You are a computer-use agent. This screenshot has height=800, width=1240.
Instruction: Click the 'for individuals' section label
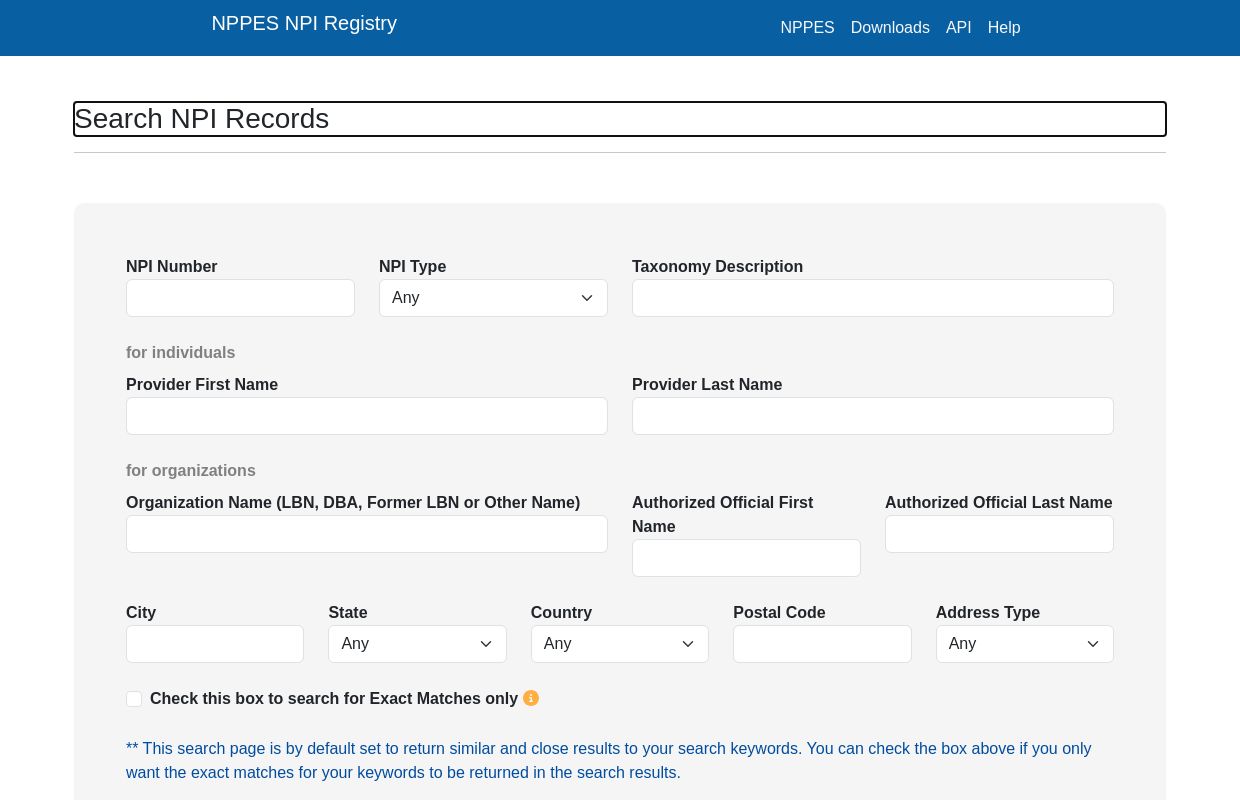pyautogui.click(x=181, y=353)
